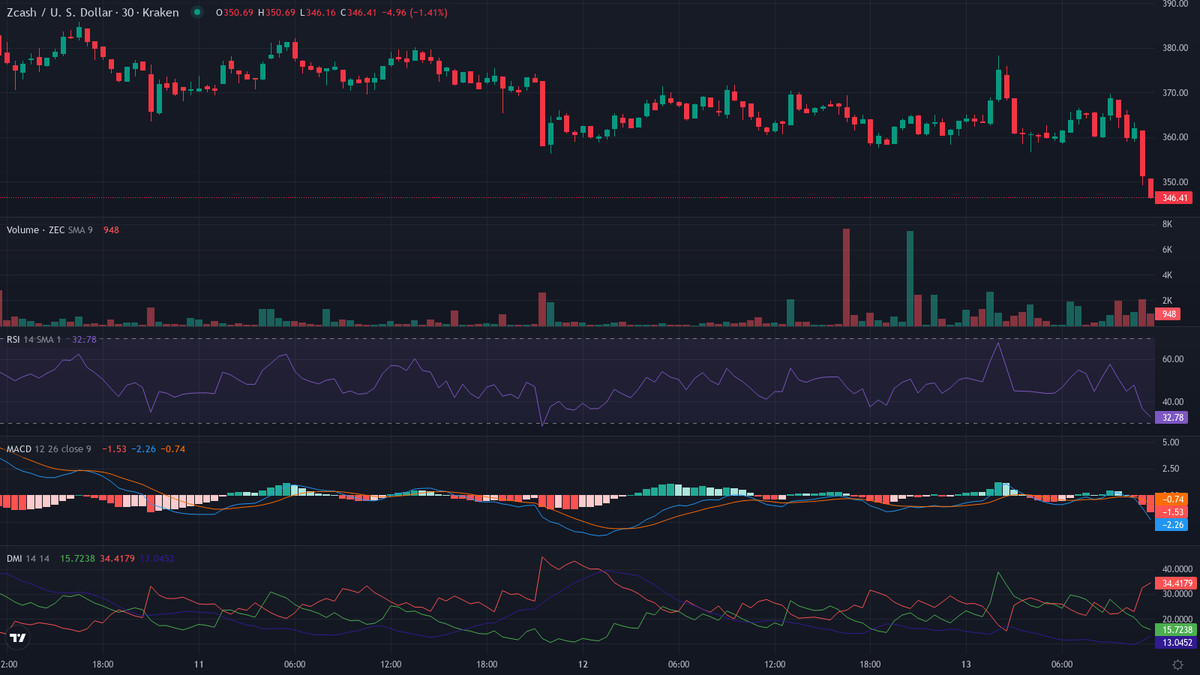The image size is (1200, 675).
Task: Click the Low value L346.16
Action: (318, 12)
